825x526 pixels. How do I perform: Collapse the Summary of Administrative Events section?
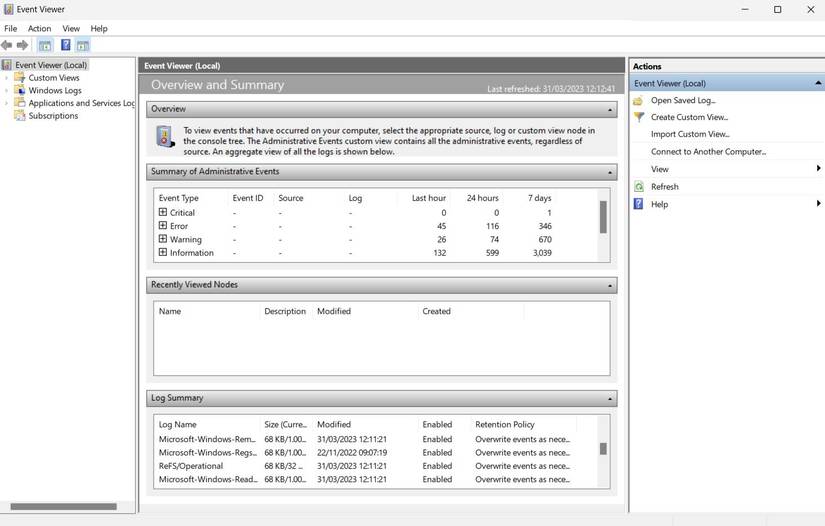point(610,172)
